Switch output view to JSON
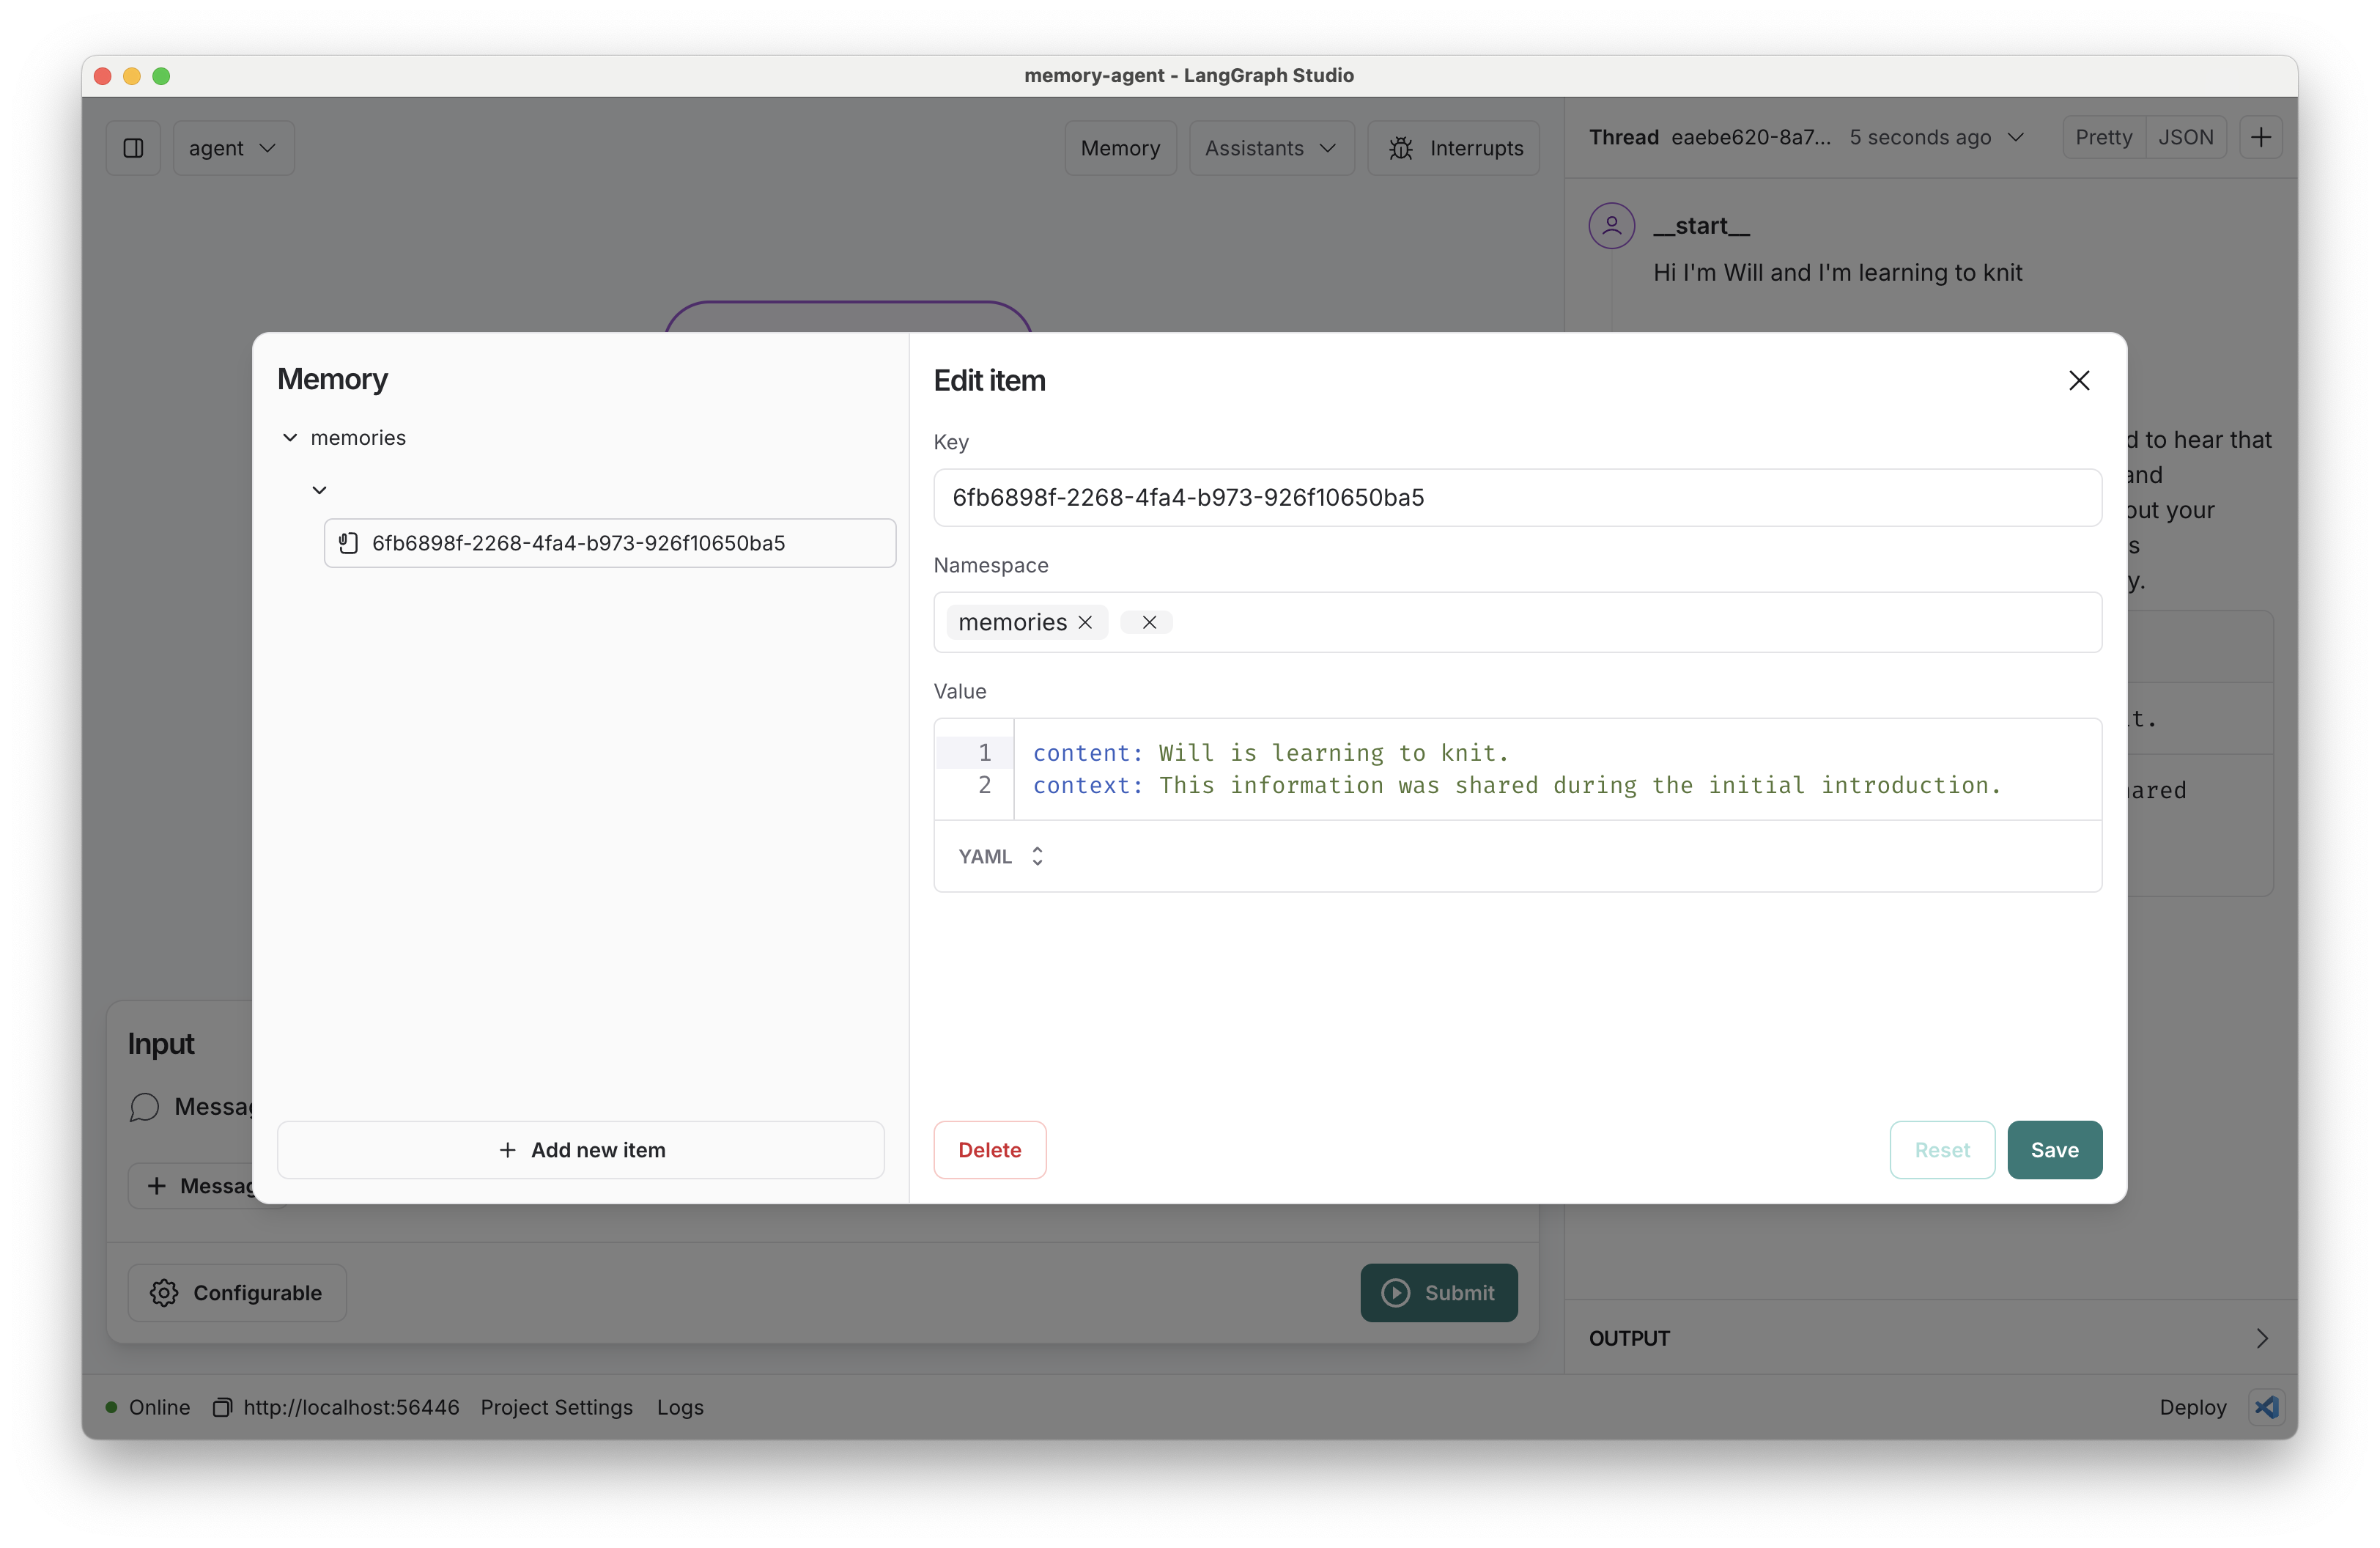 coord(2185,137)
